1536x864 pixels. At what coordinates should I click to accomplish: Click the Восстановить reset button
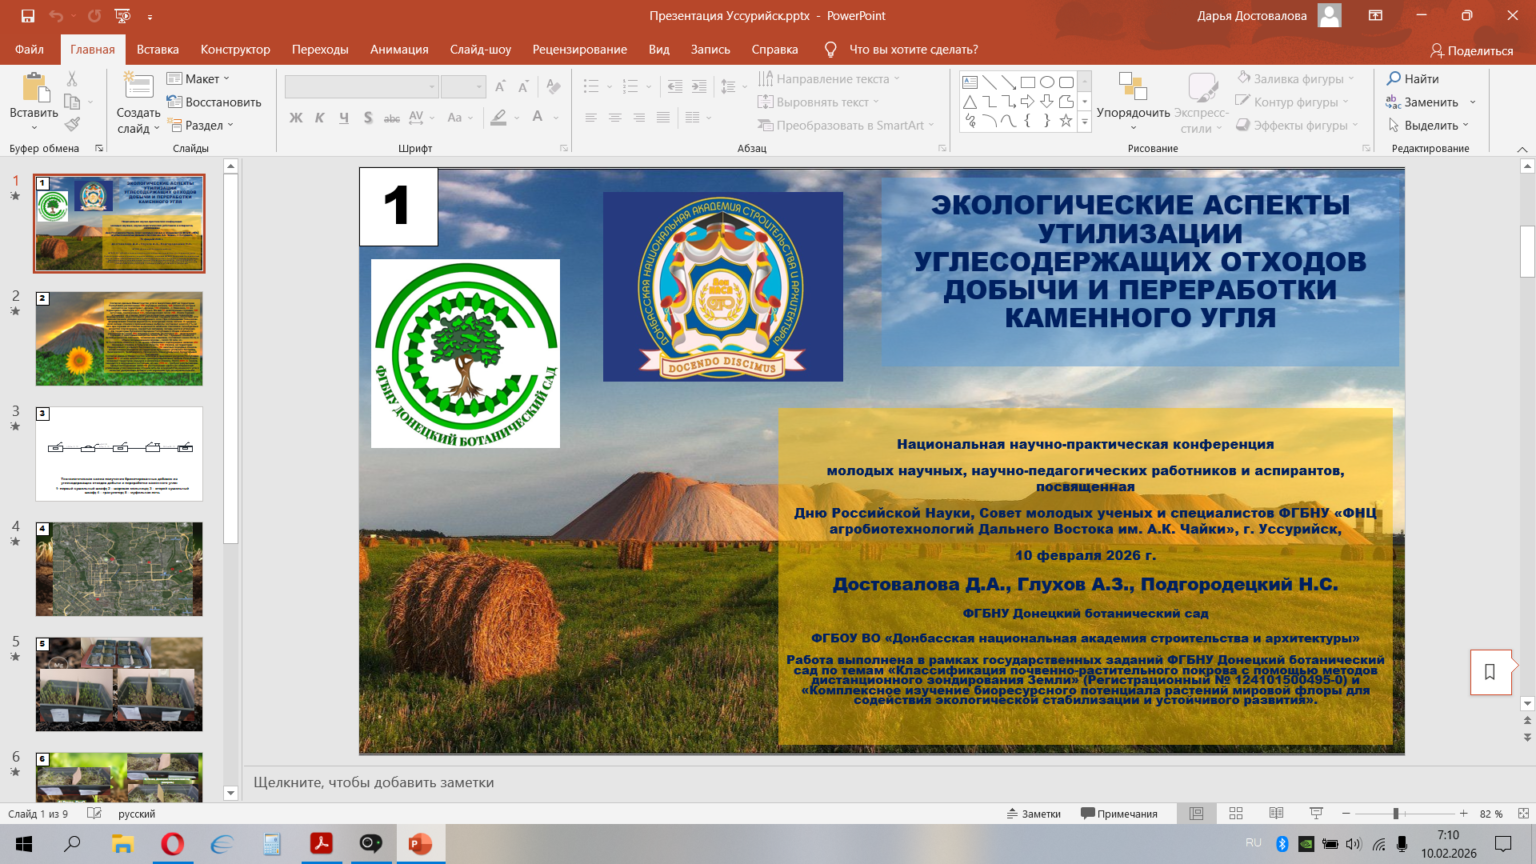click(x=214, y=102)
